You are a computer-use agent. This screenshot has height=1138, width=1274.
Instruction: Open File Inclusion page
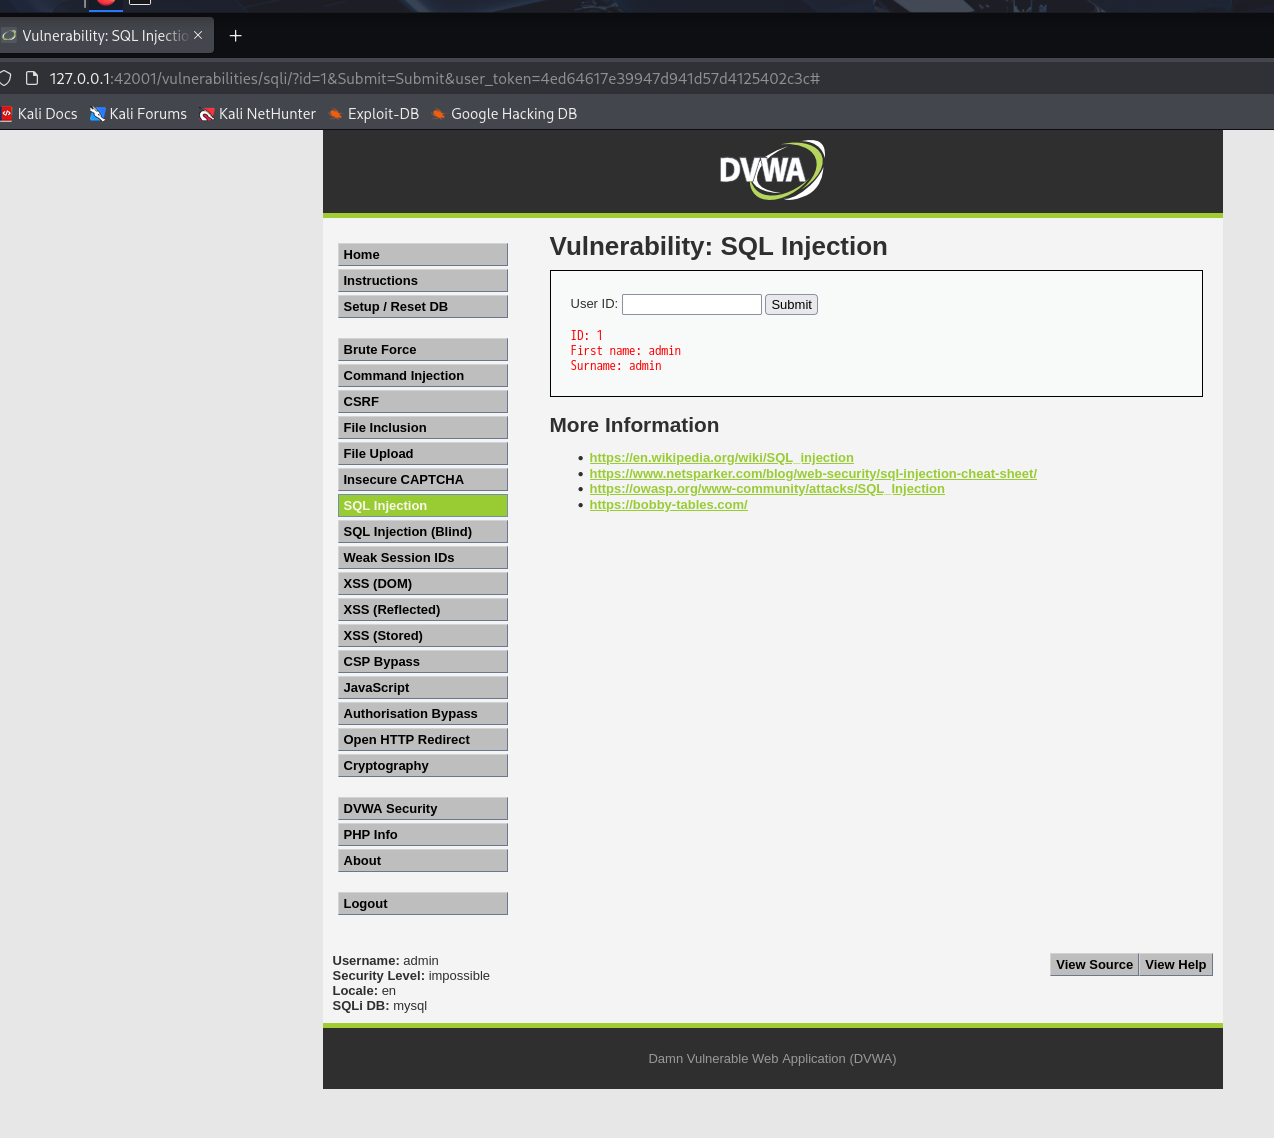pyautogui.click(x=423, y=427)
